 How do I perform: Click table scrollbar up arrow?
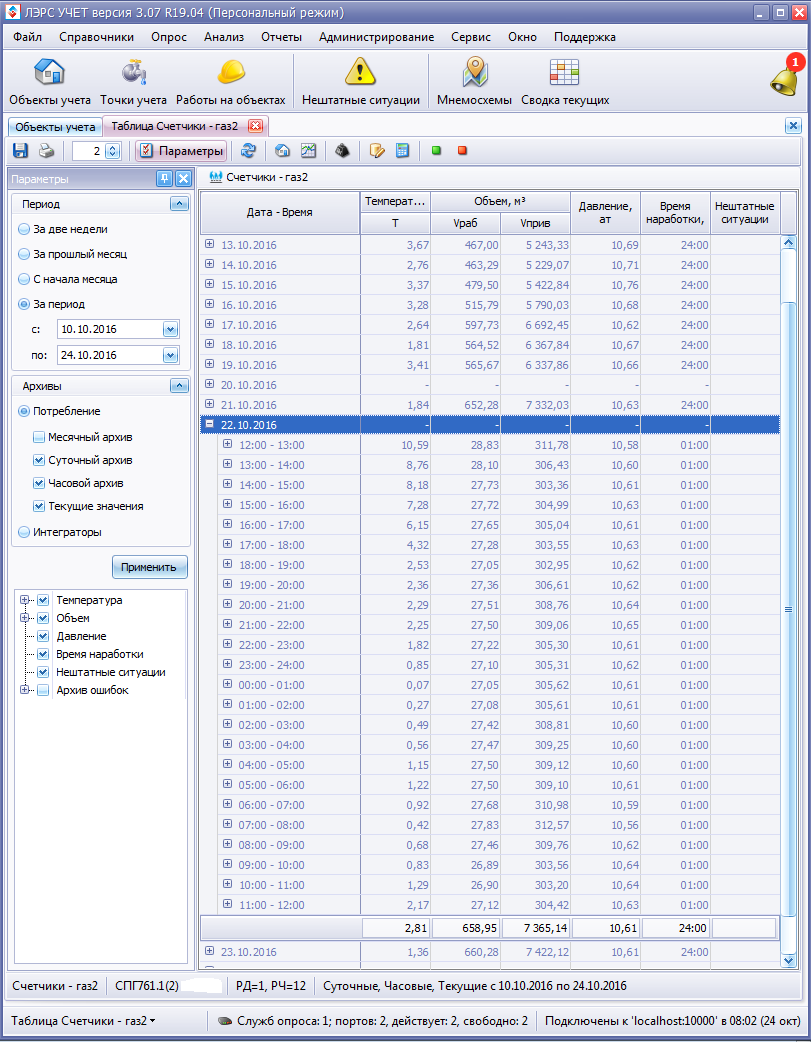(x=788, y=243)
